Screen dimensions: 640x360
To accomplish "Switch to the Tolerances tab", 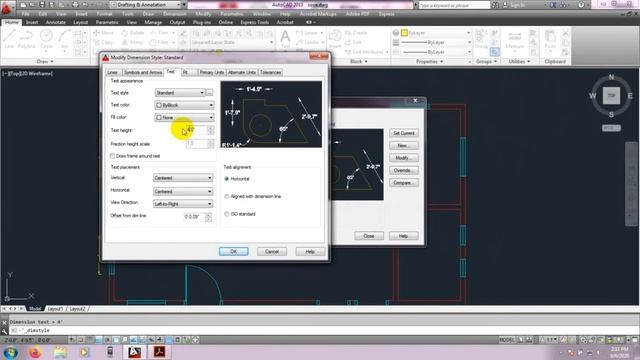I will pos(270,72).
